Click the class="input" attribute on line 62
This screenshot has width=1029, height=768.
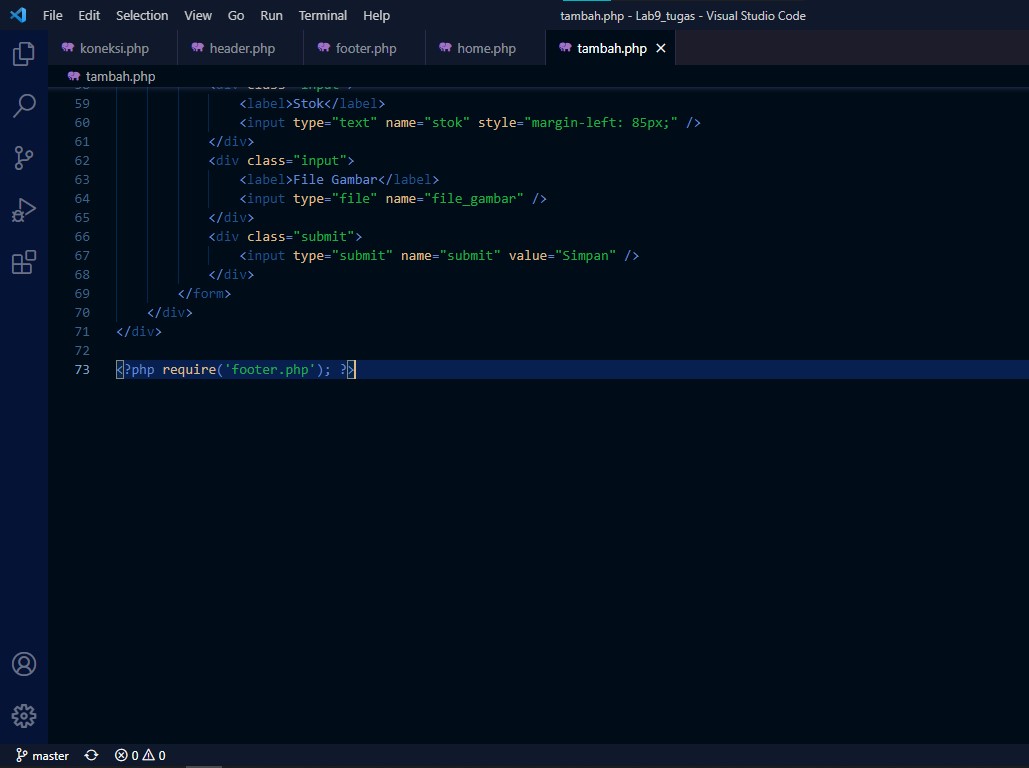coord(297,161)
